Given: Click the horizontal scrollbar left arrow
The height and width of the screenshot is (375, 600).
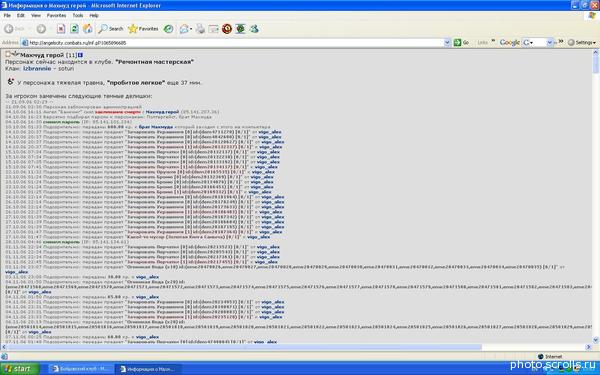Looking at the screenshot, I should (x=4, y=347).
